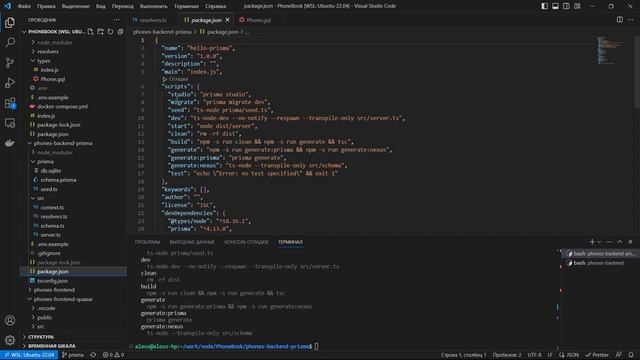Refresh the Explorer file tree

[110, 31]
